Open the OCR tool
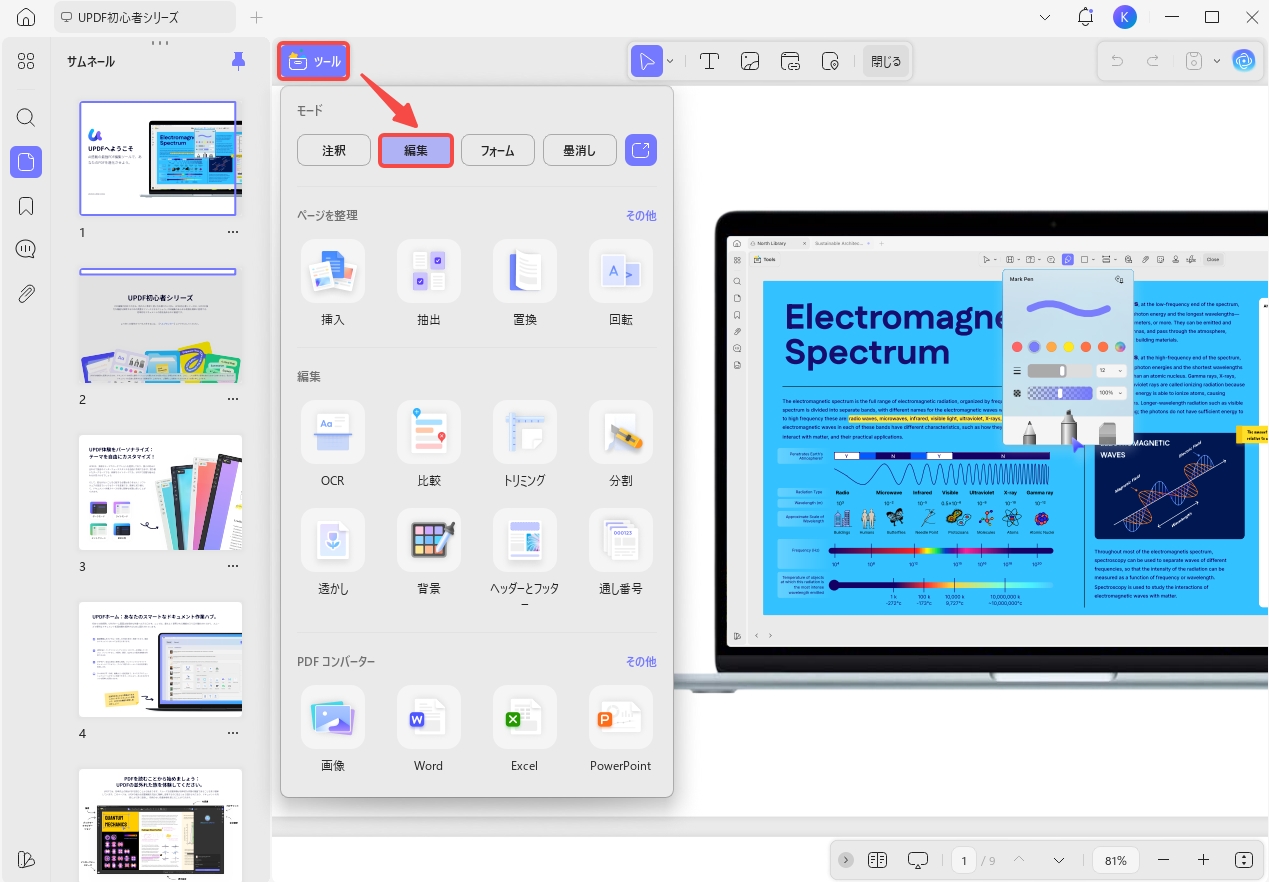This screenshot has height=882, width=1269. 332,432
